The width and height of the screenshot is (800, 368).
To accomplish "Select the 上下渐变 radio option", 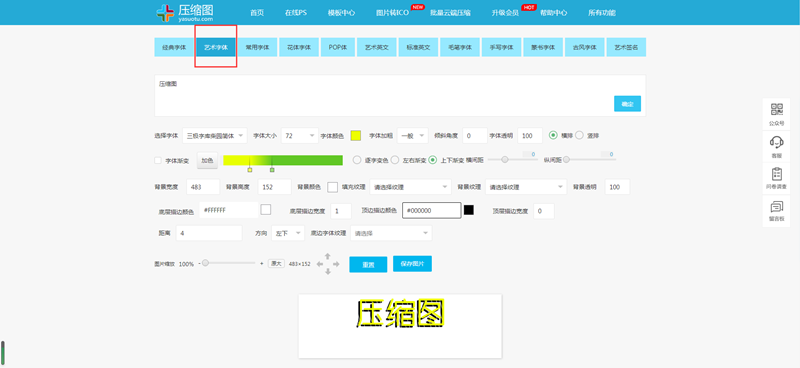I will coord(433,160).
